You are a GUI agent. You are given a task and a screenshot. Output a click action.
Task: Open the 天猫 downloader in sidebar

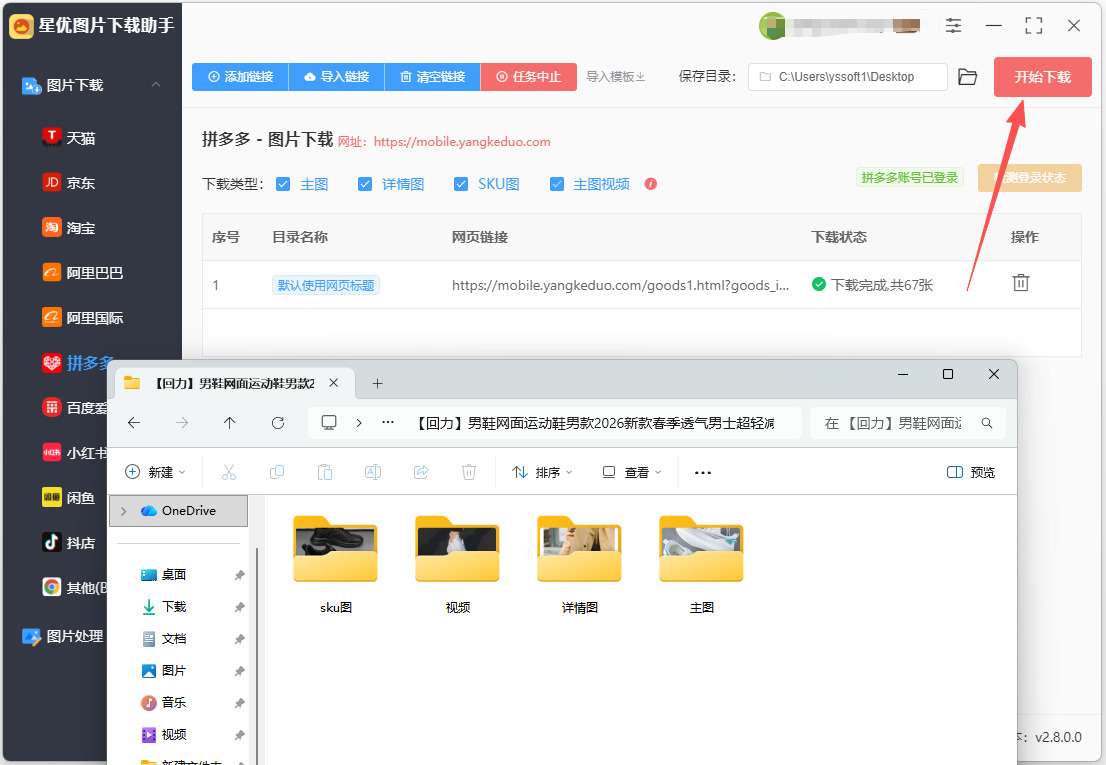(x=69, y=137)
